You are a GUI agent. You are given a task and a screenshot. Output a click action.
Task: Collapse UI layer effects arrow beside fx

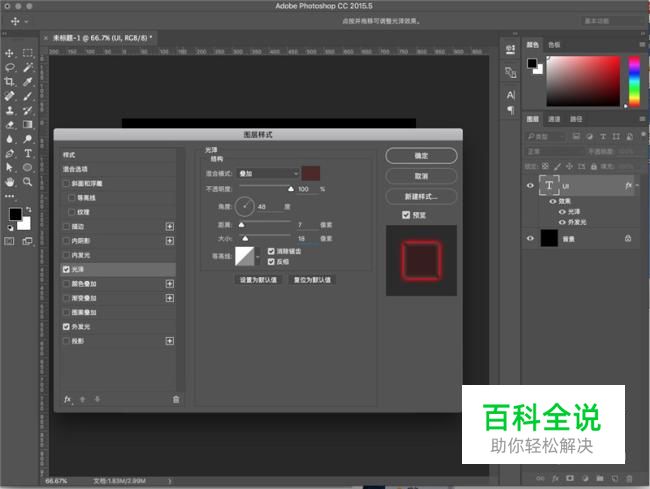pos(638,186)
